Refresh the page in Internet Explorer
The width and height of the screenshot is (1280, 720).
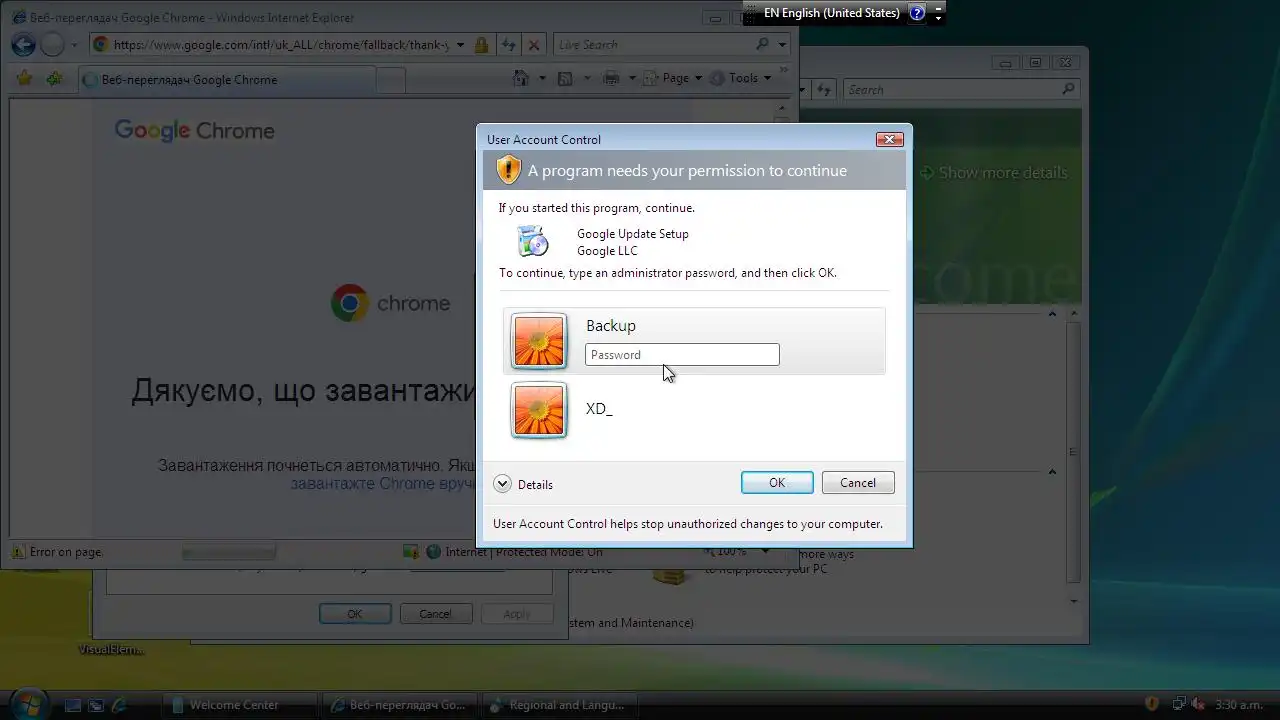[509, 45]
